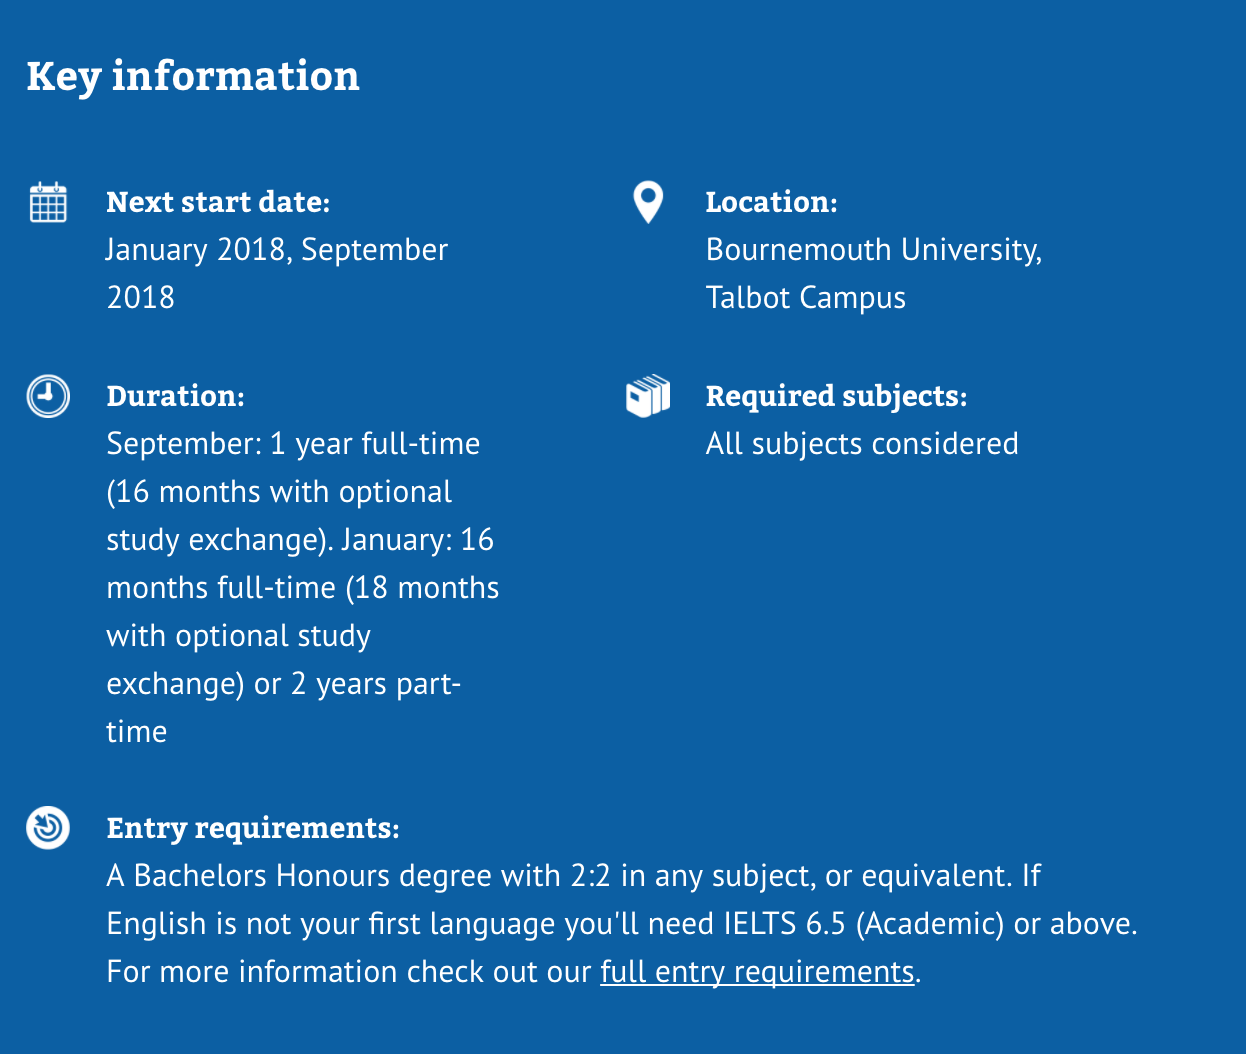Select the Duration label
Screen dimensions: 1246x1054
(x=175, y=396)
